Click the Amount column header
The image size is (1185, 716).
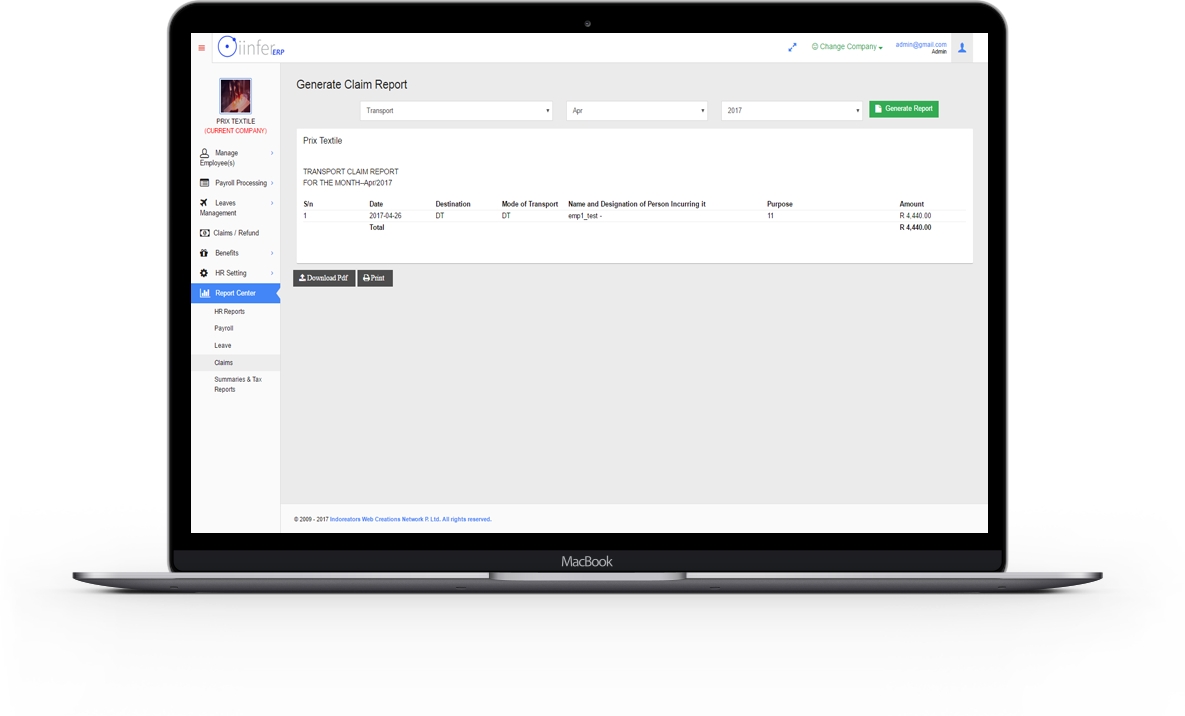pyautogui.click(x=911, y=204)
